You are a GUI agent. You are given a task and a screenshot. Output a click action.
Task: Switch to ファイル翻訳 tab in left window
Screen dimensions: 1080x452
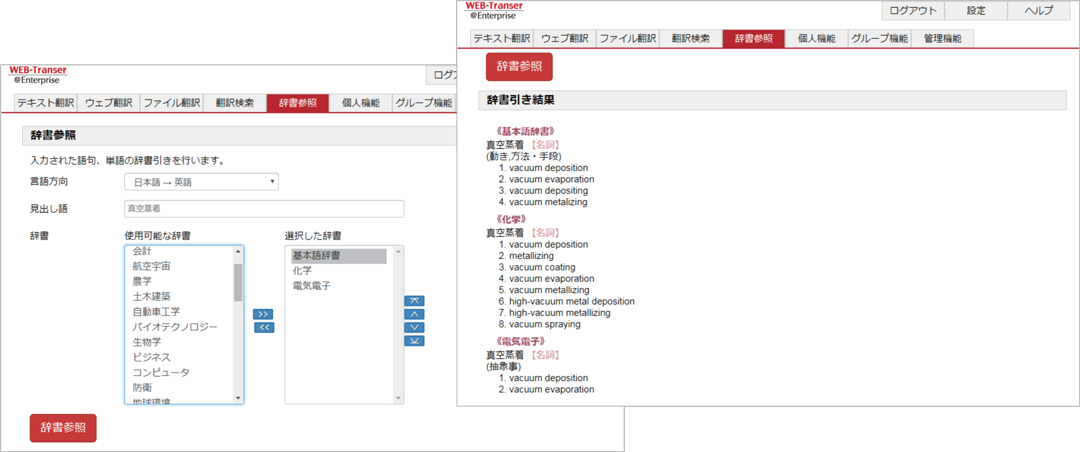point(172,103)
